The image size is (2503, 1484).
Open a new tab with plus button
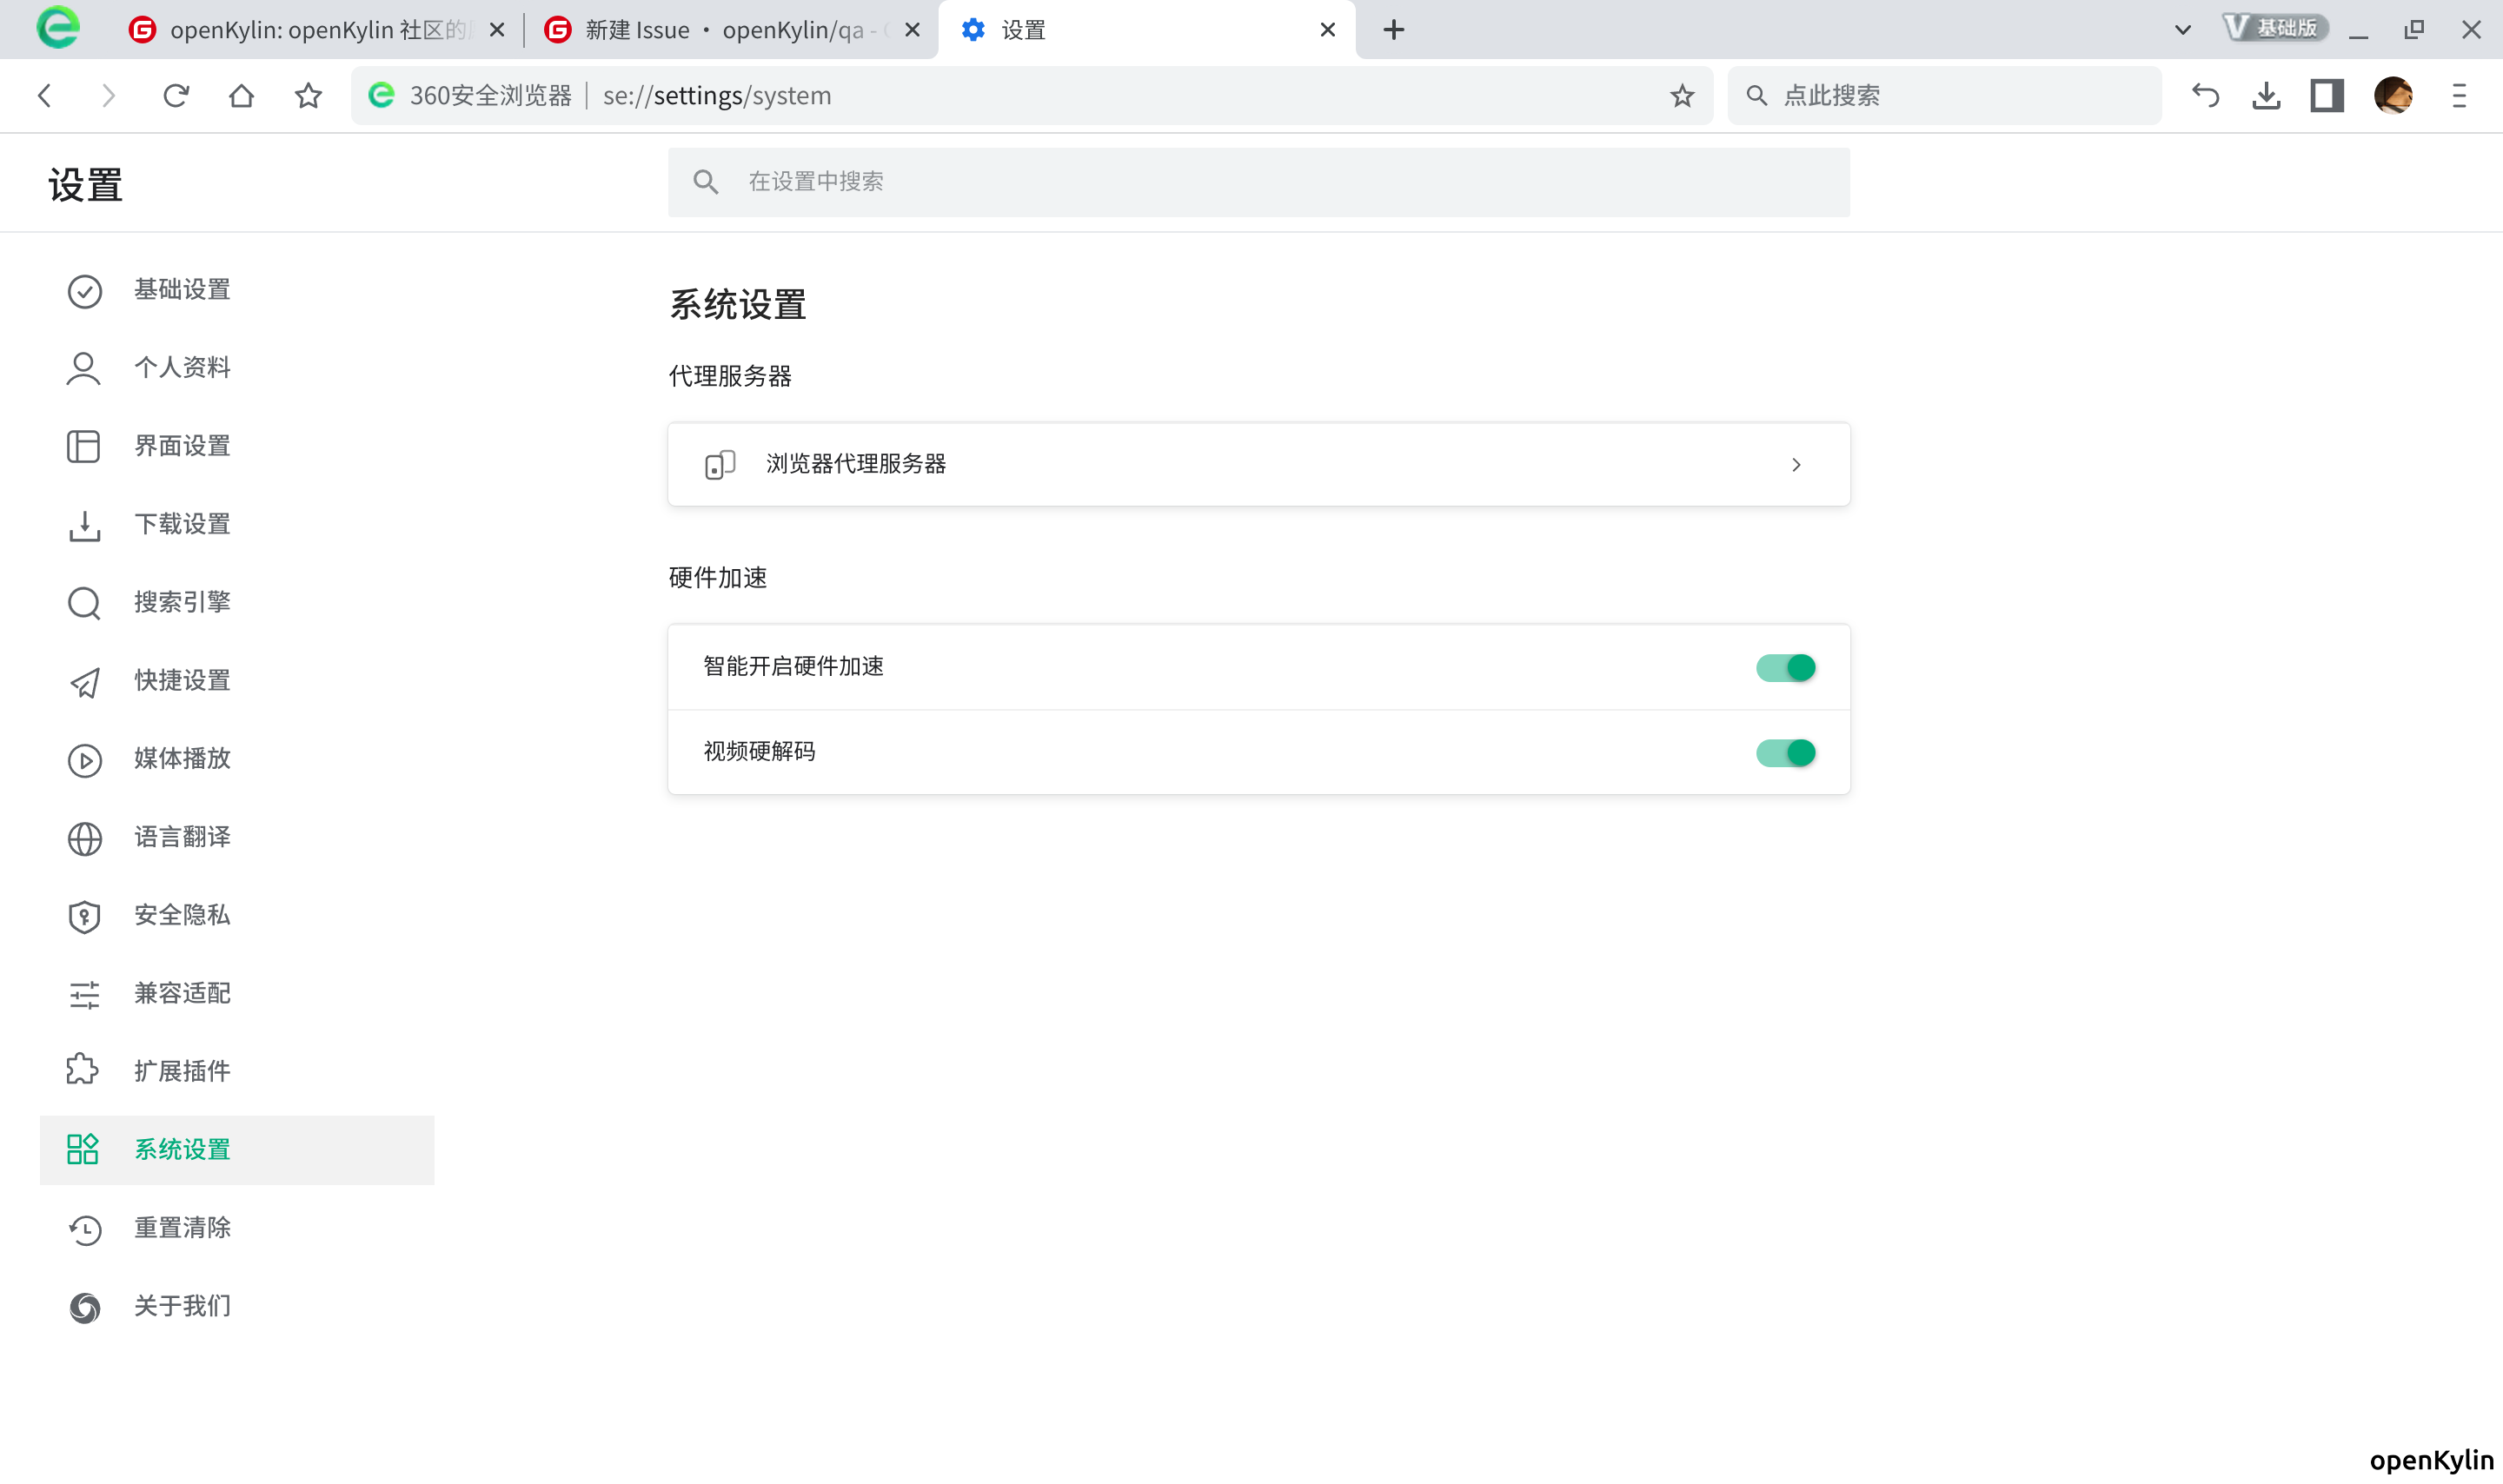point(1394,30)
